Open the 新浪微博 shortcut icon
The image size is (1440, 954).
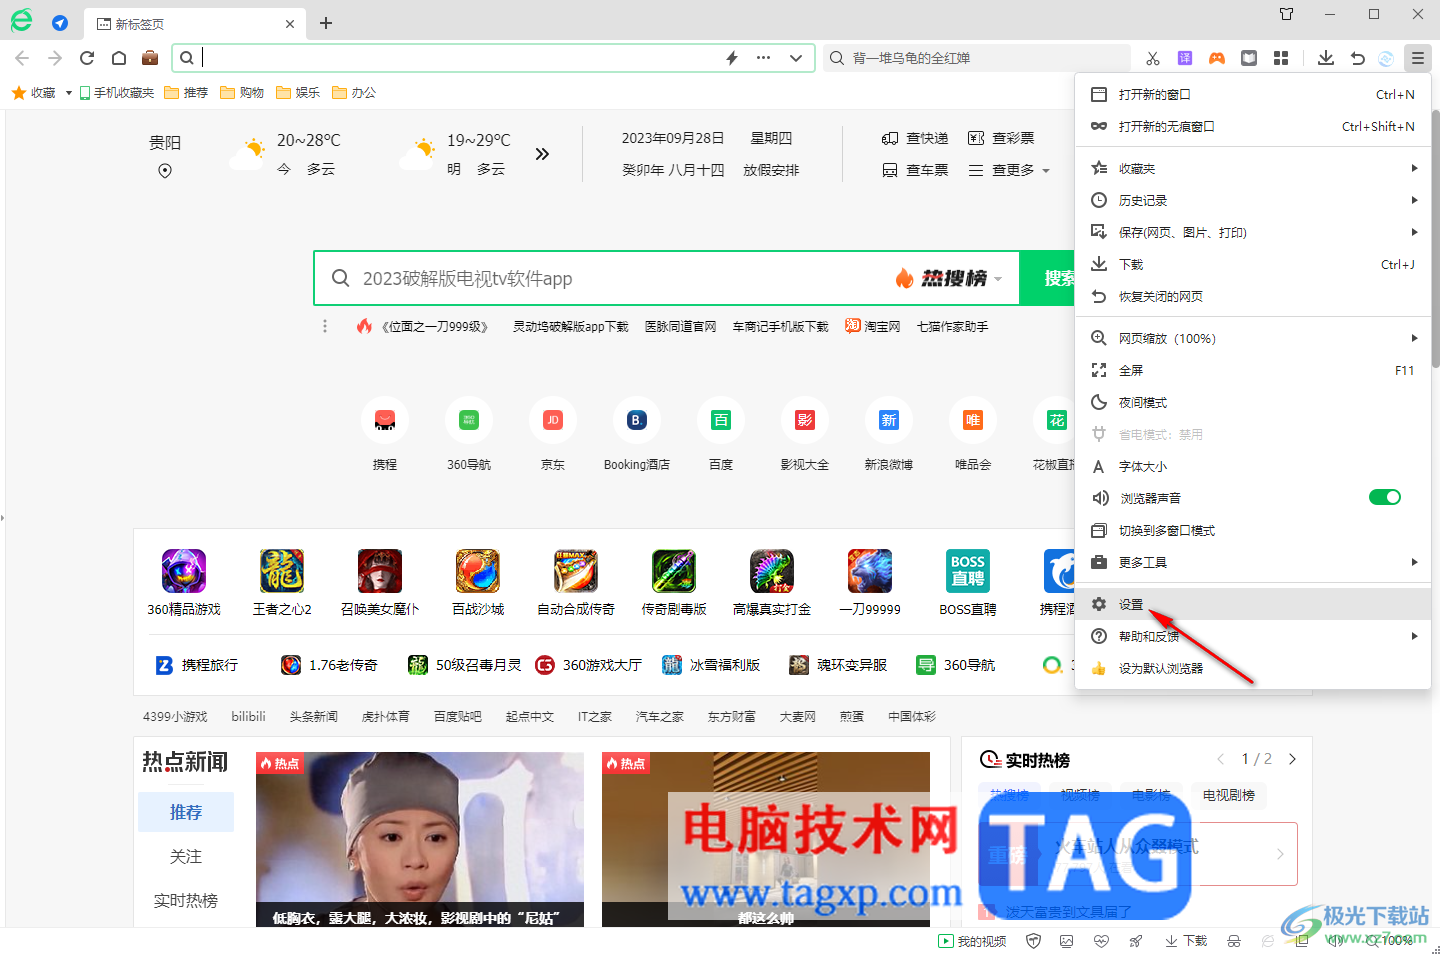coord(889,420)
